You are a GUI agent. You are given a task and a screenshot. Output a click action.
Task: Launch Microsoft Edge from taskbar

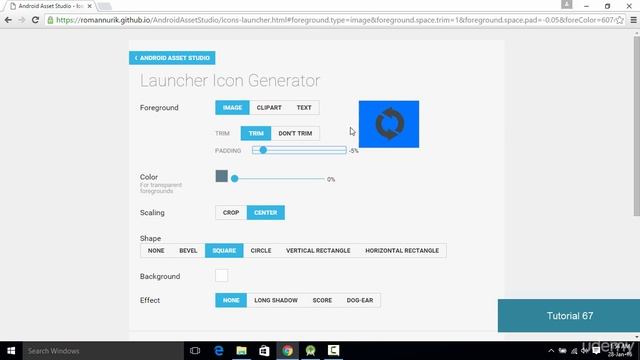(x=219, y=351)
